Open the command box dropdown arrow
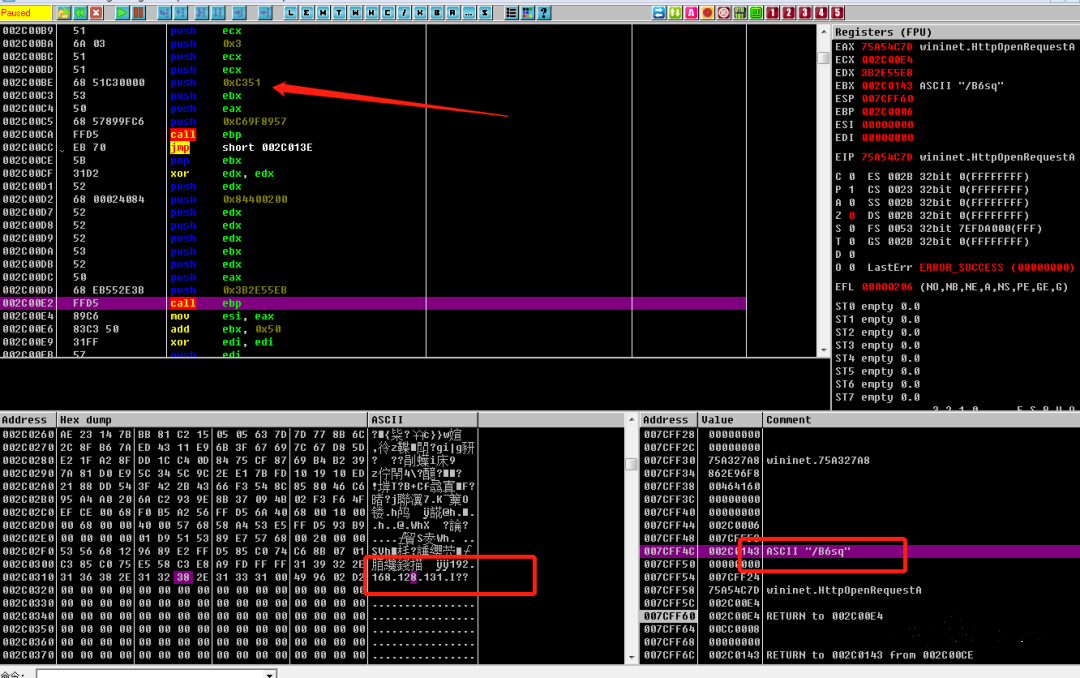This screenshot has width=1080, height=678. point(270,674)
